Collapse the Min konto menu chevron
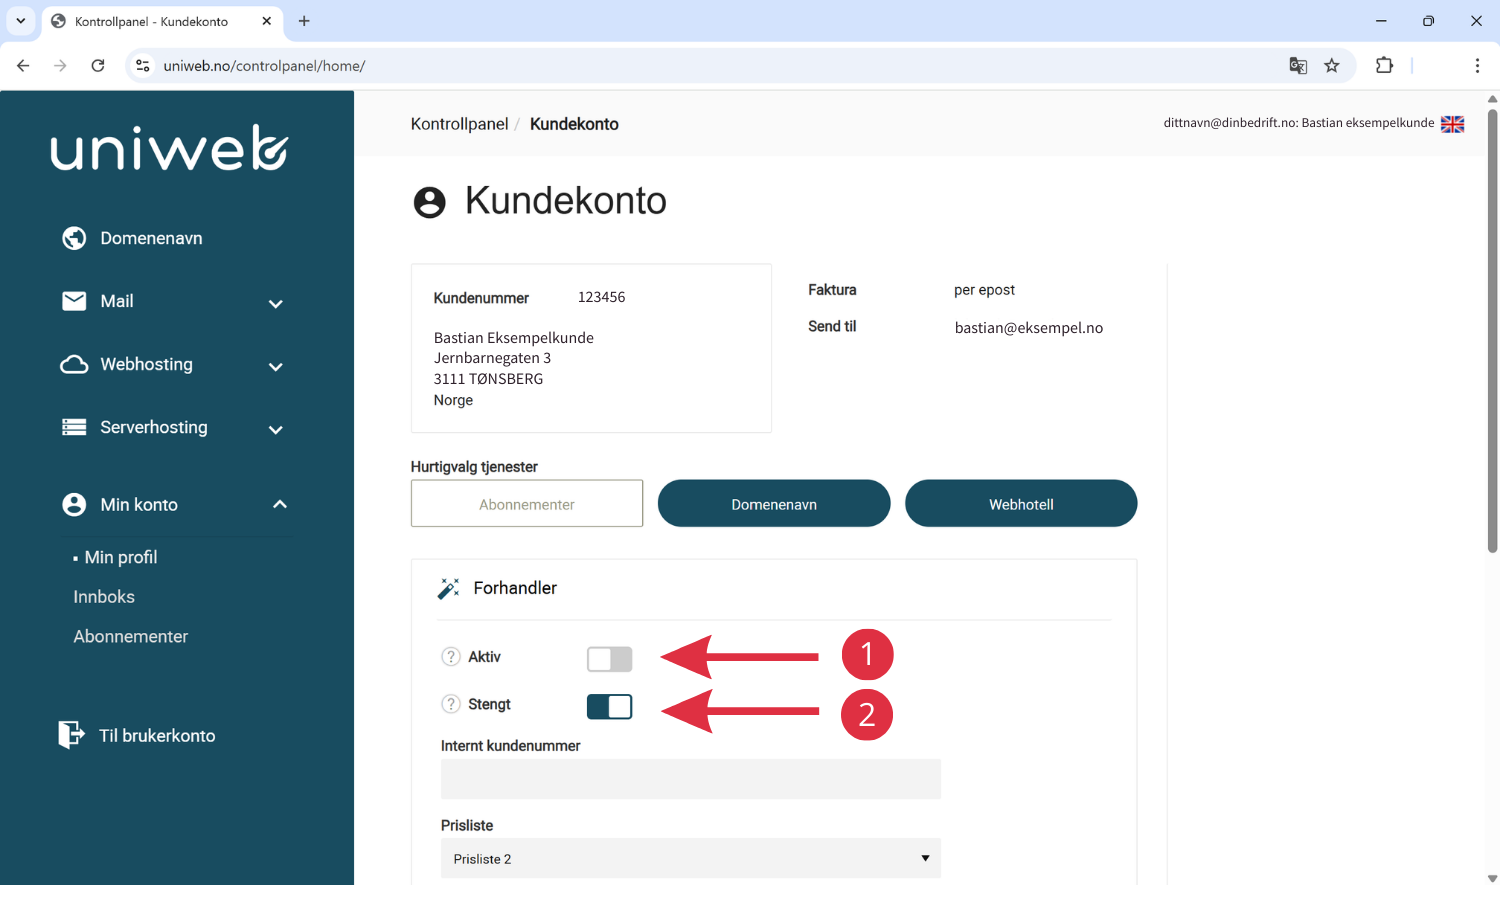1500x900 pixels. (280, 504)
